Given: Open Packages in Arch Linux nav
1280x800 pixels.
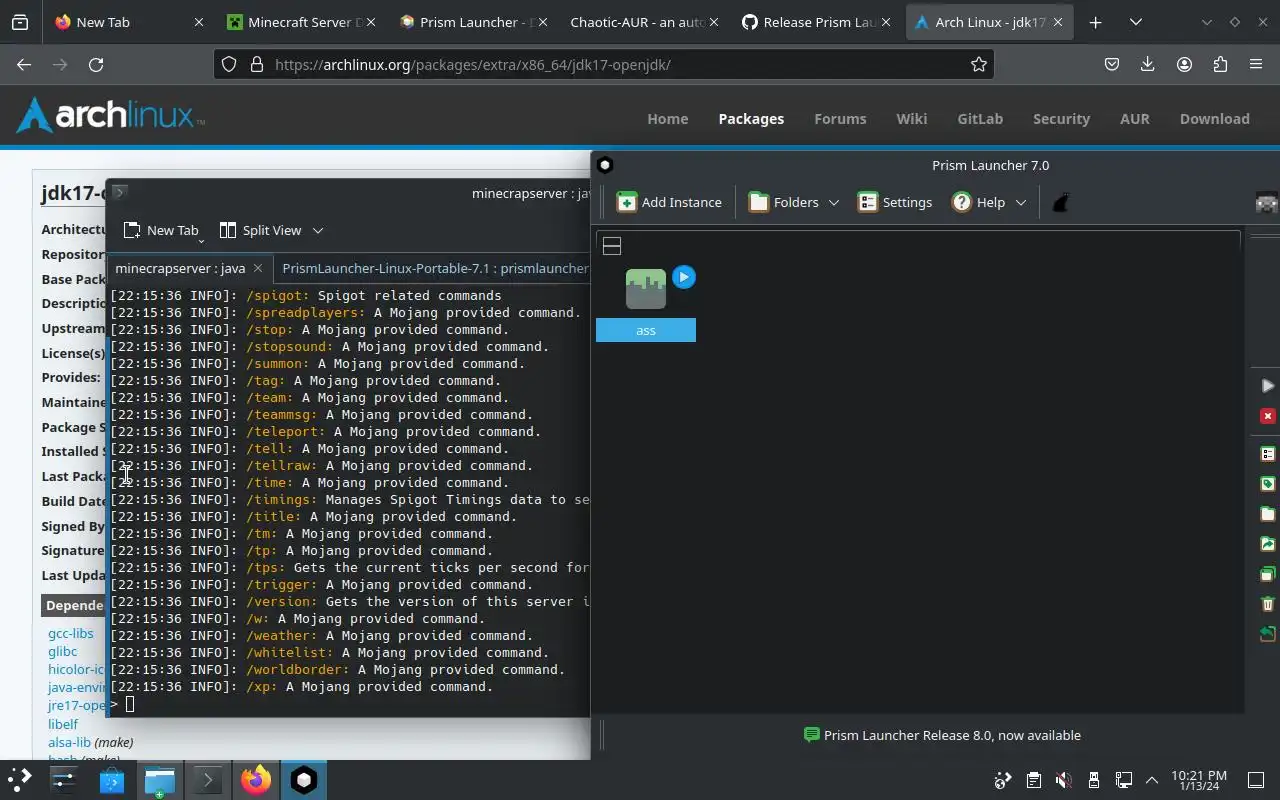Looking at the screenshot, I should pyautogui.click(x=751, y=118).
